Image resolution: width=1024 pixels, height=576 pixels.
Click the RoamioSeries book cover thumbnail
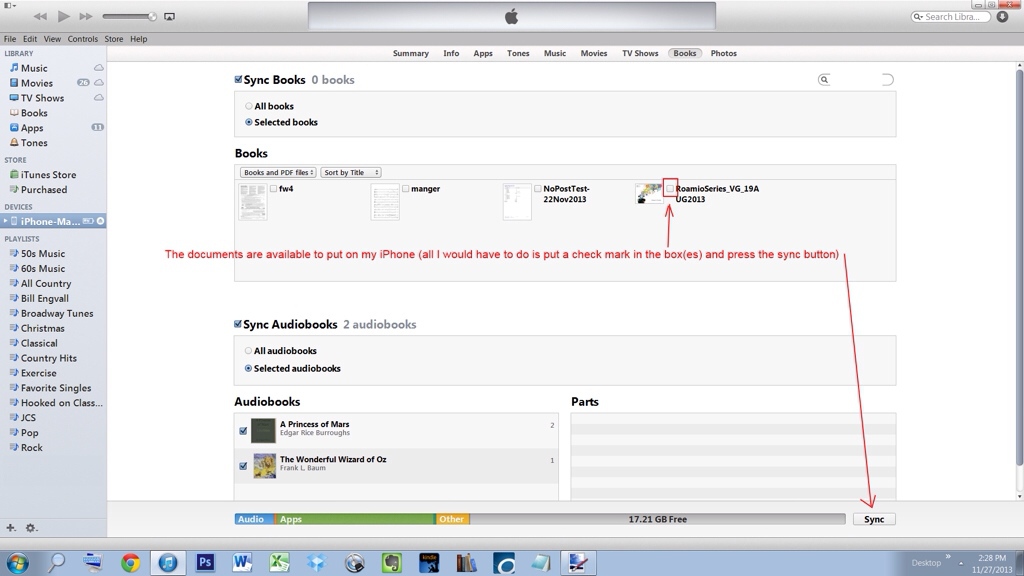tap(648, 193)
